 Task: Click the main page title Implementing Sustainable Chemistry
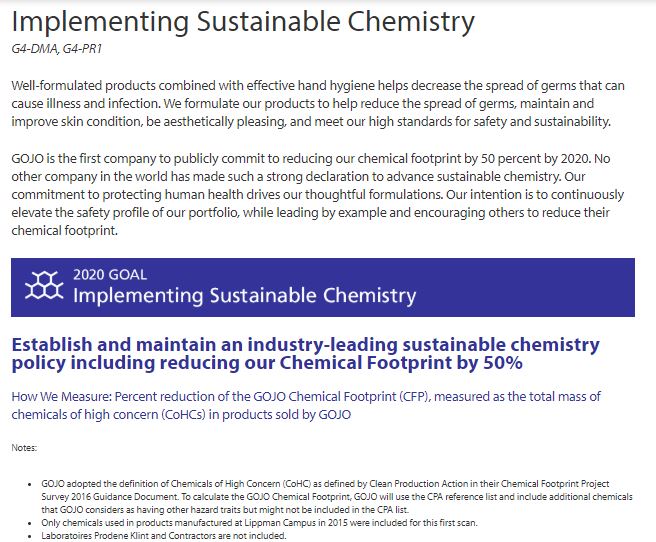click(x=243, y=21)
